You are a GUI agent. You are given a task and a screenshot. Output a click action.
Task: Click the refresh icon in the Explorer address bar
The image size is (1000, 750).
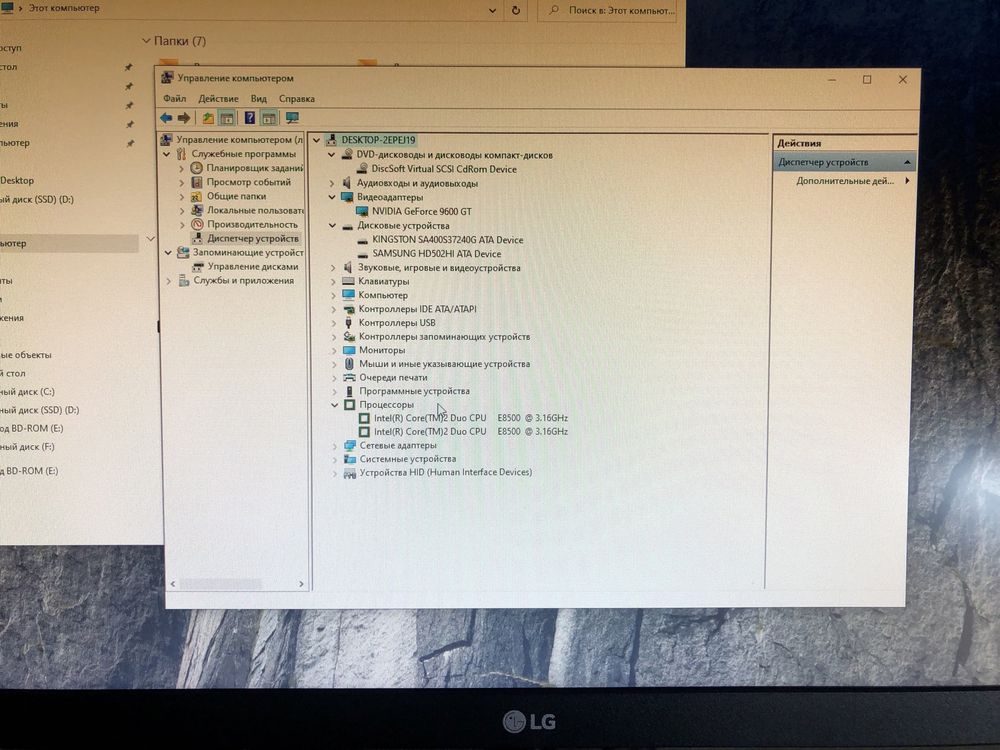tap(515, 10)
